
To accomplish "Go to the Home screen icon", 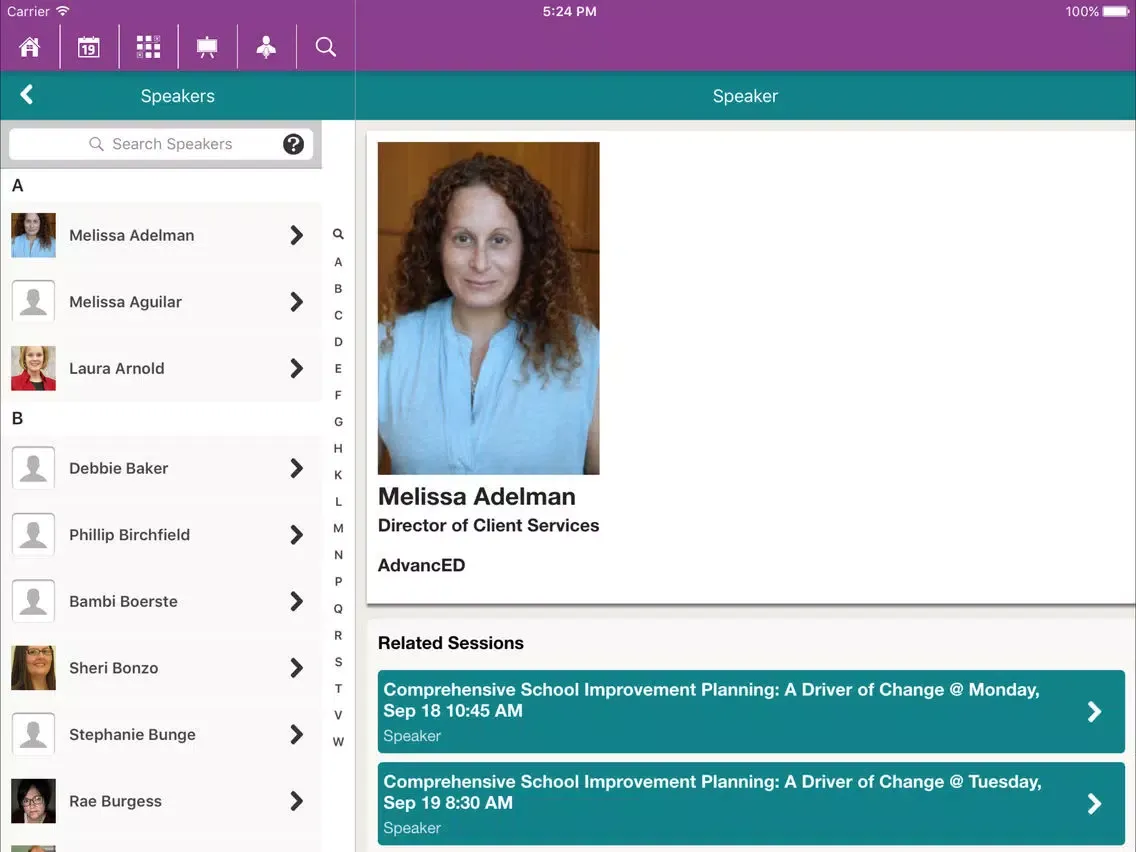I will 30,48.
